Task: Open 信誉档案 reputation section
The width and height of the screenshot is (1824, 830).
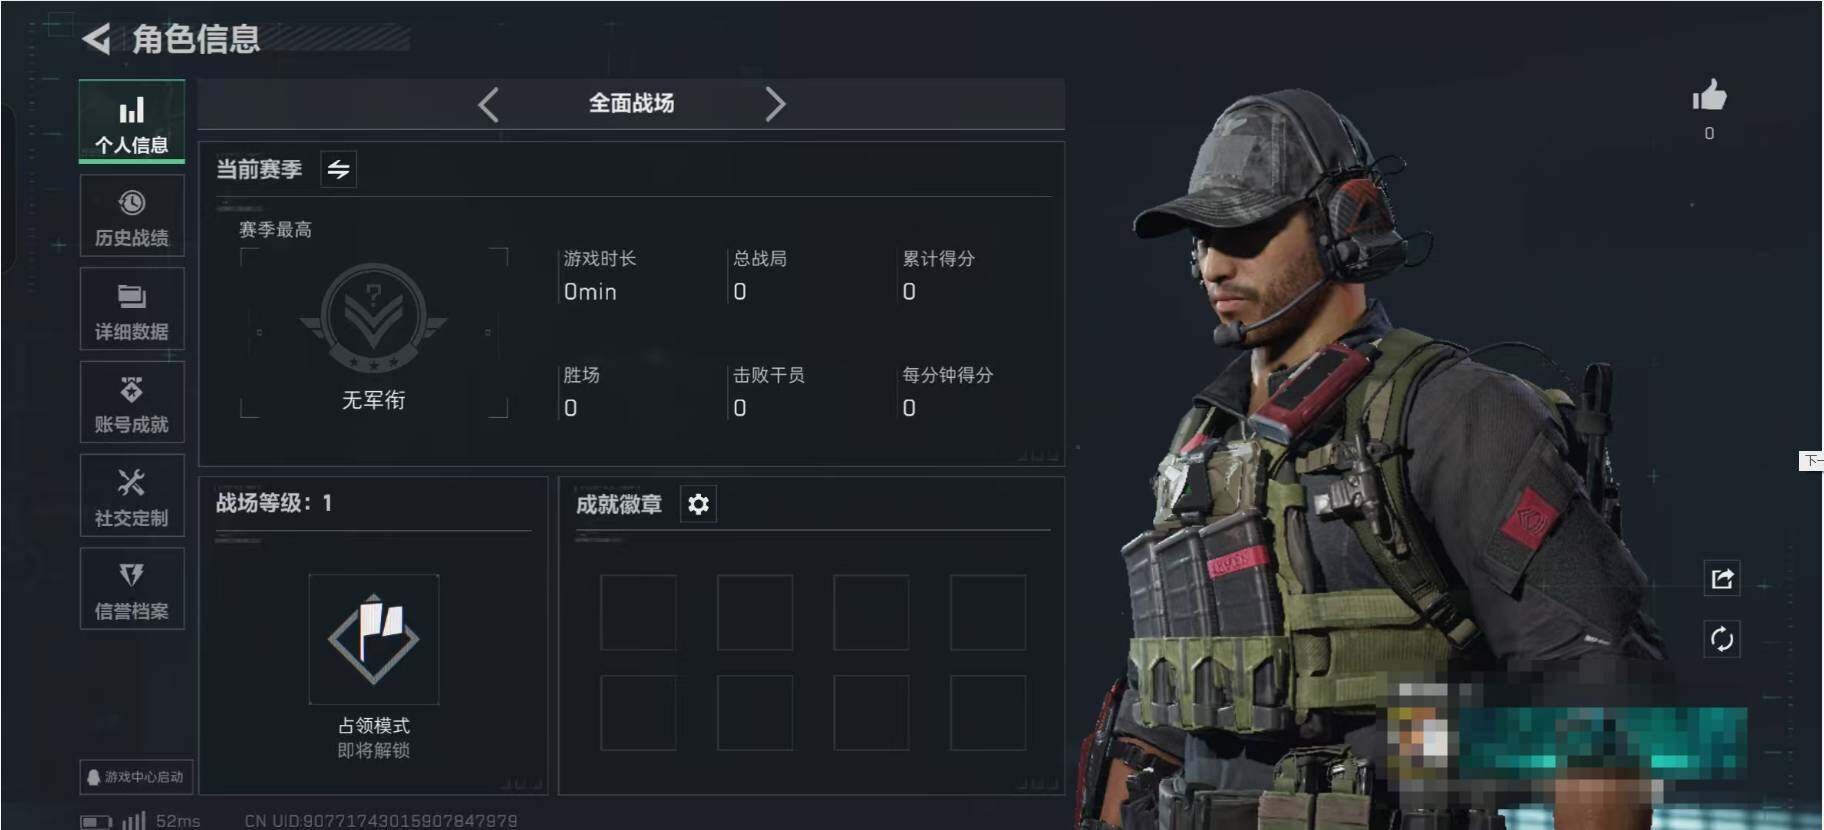Action: [132, 589]
